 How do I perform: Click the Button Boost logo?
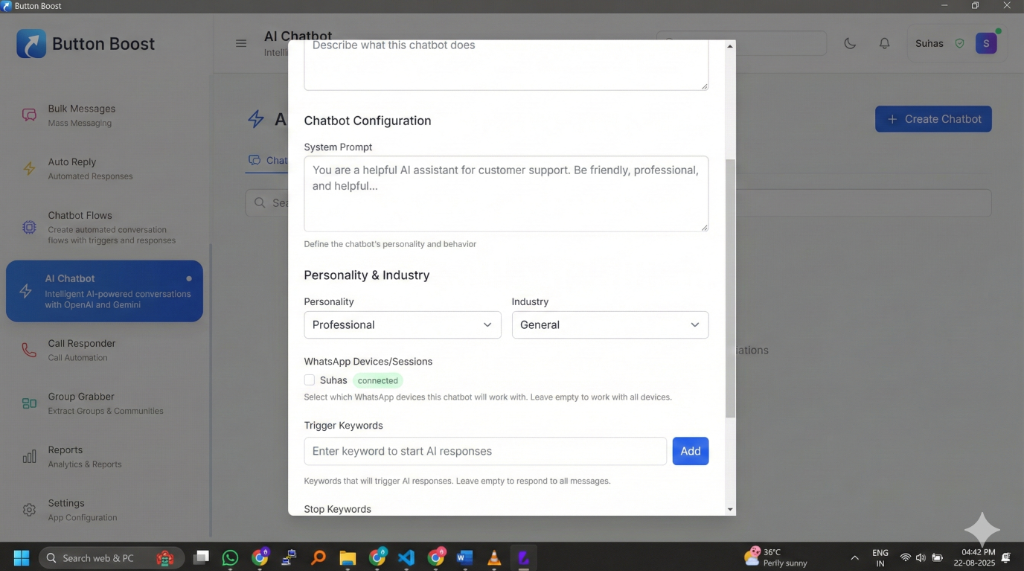pyautogui.click(x=31, y=44)
